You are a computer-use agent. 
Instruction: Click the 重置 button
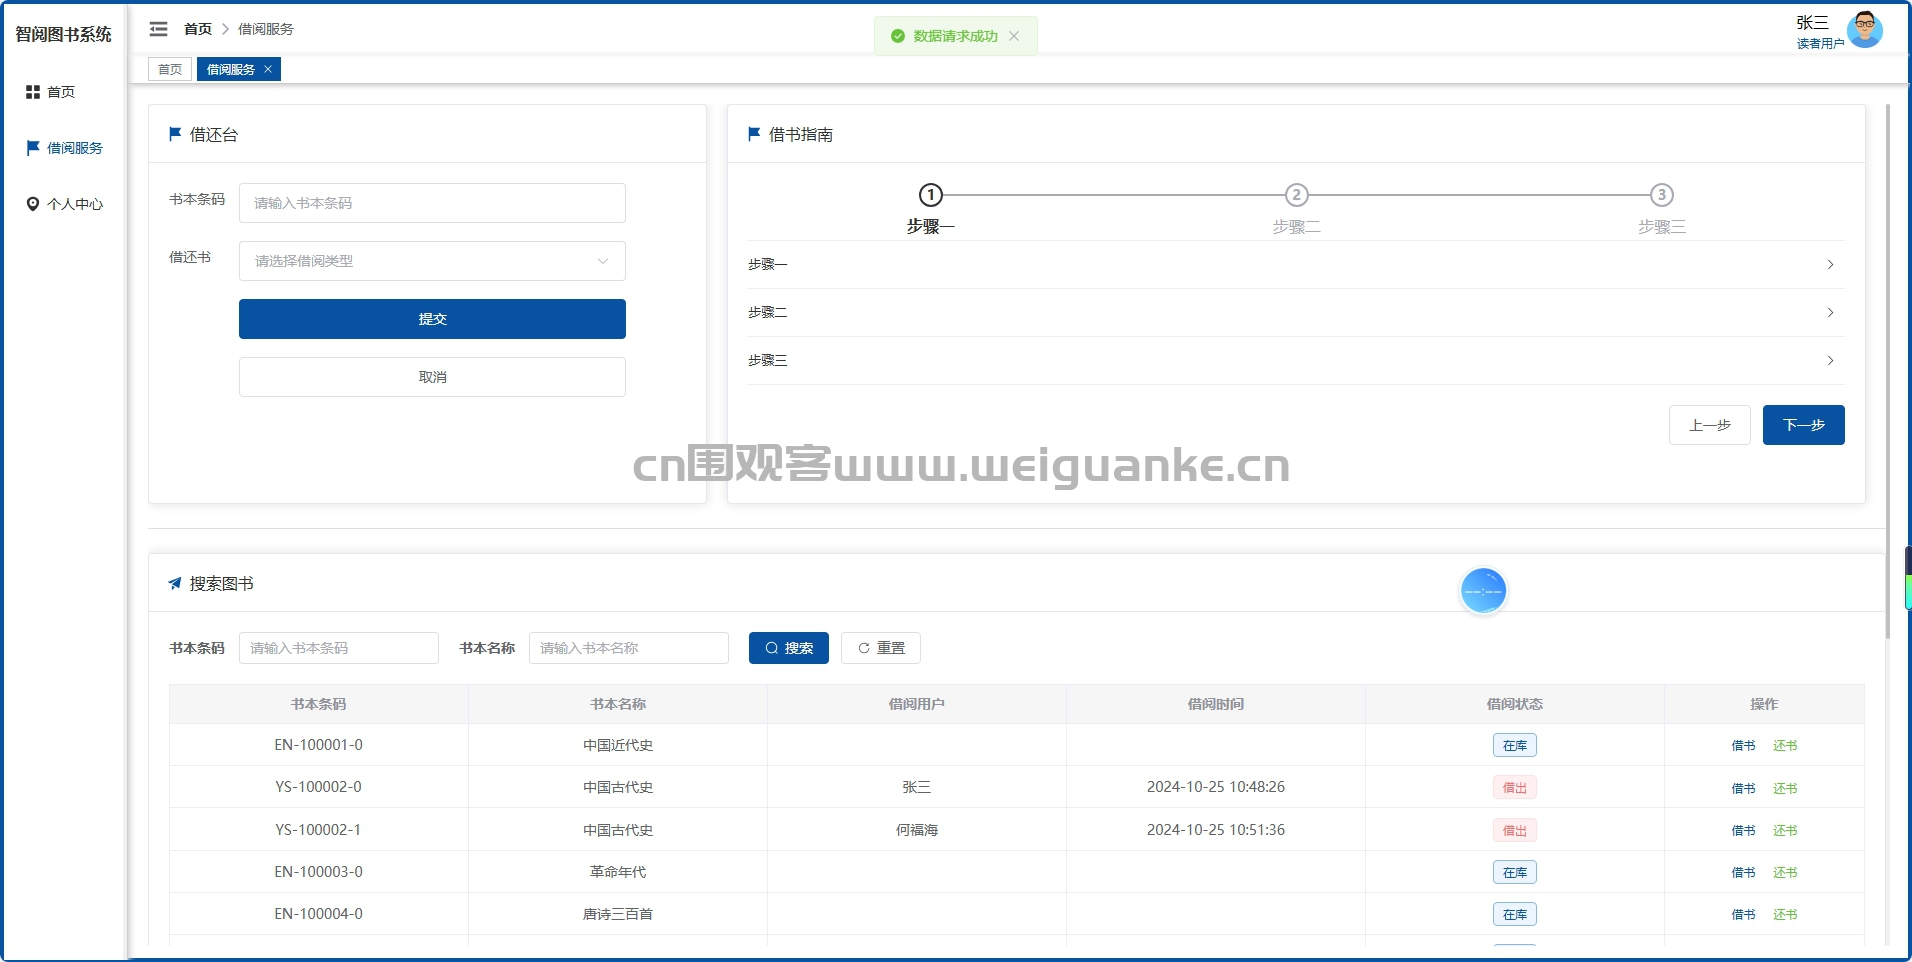[x=880, y=648]
